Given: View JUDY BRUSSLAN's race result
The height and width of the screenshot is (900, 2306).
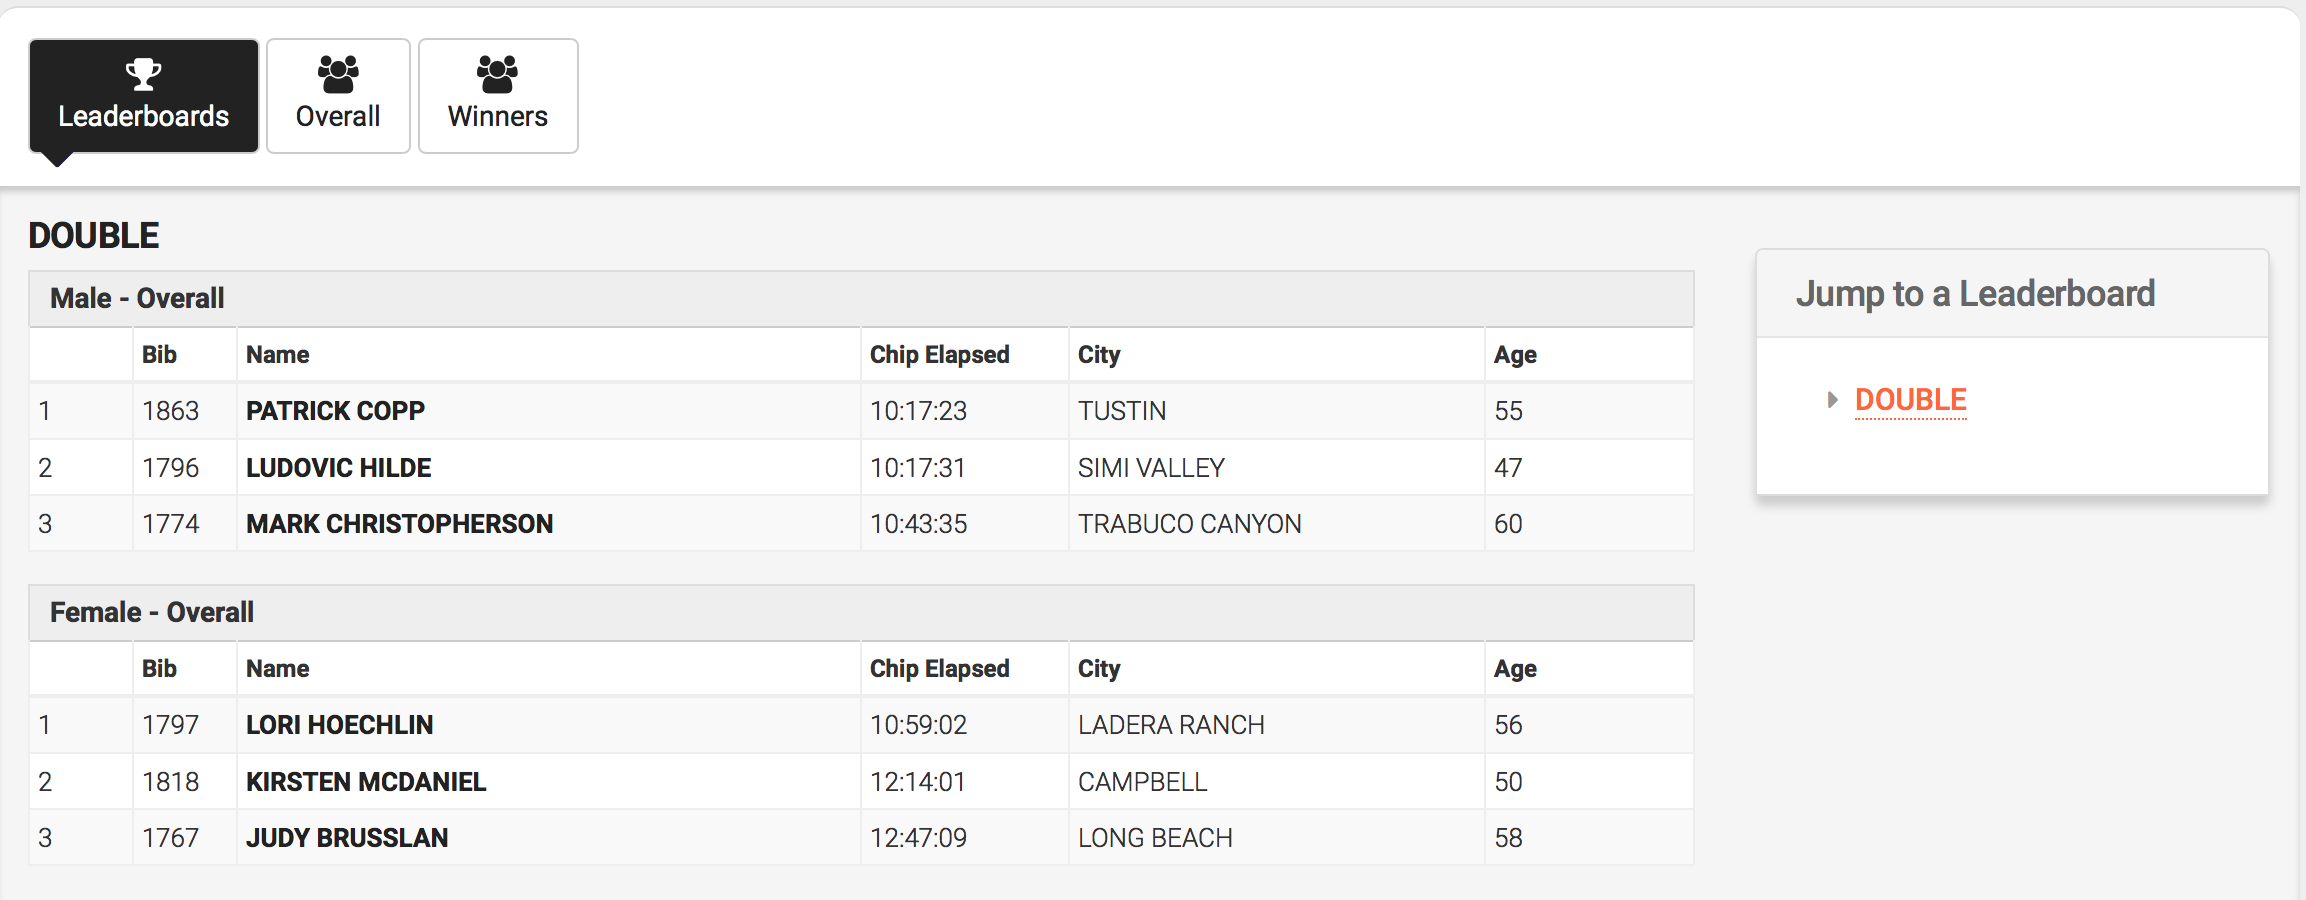Looking at the screenshot, I should pyautogui.click(x=347, y=838).
